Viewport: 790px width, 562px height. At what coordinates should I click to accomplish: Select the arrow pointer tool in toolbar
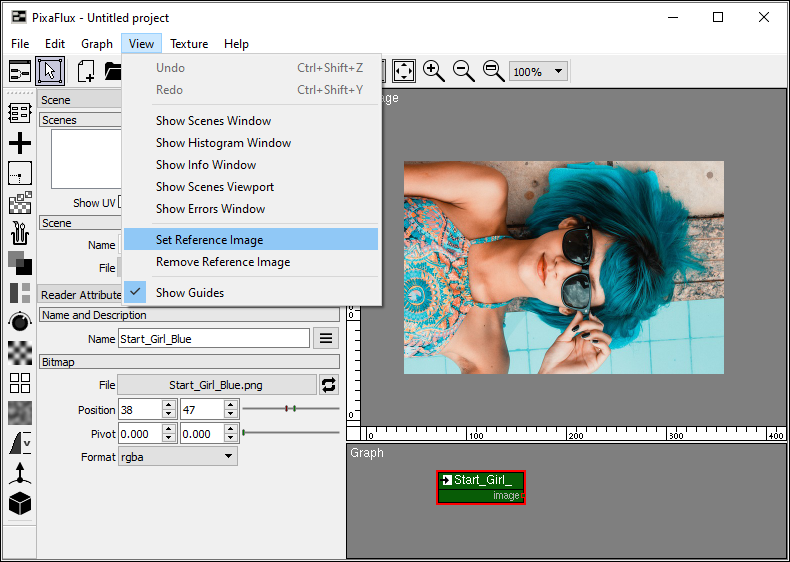52,71
